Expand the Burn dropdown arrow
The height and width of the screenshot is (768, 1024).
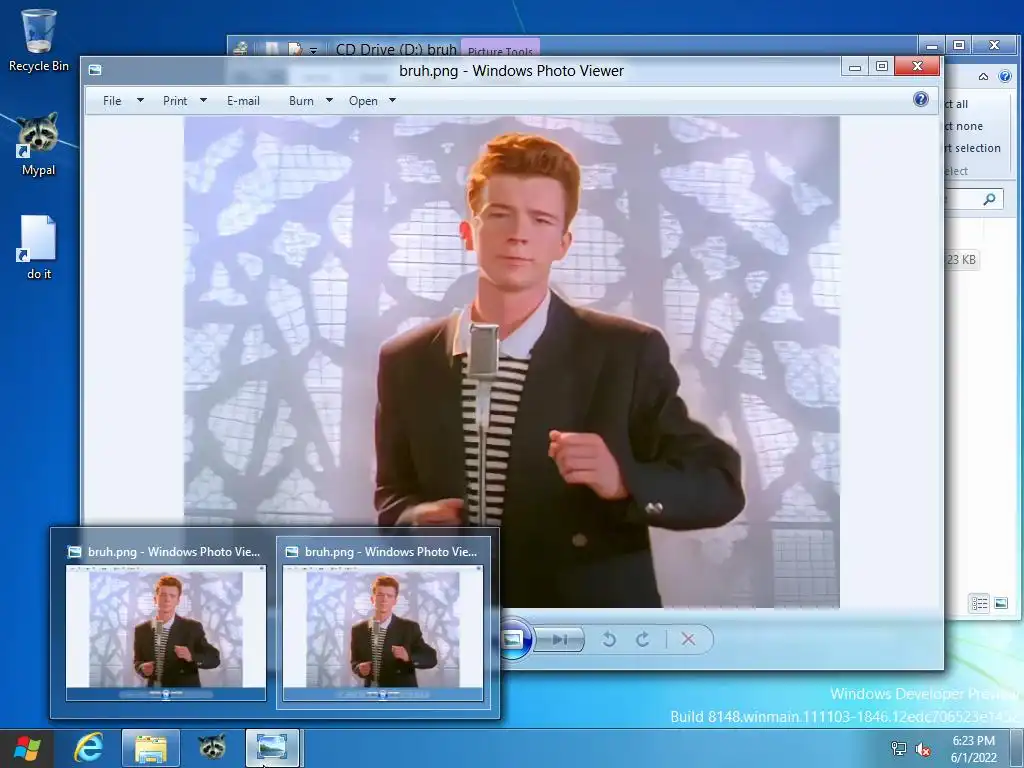point(329,101)
